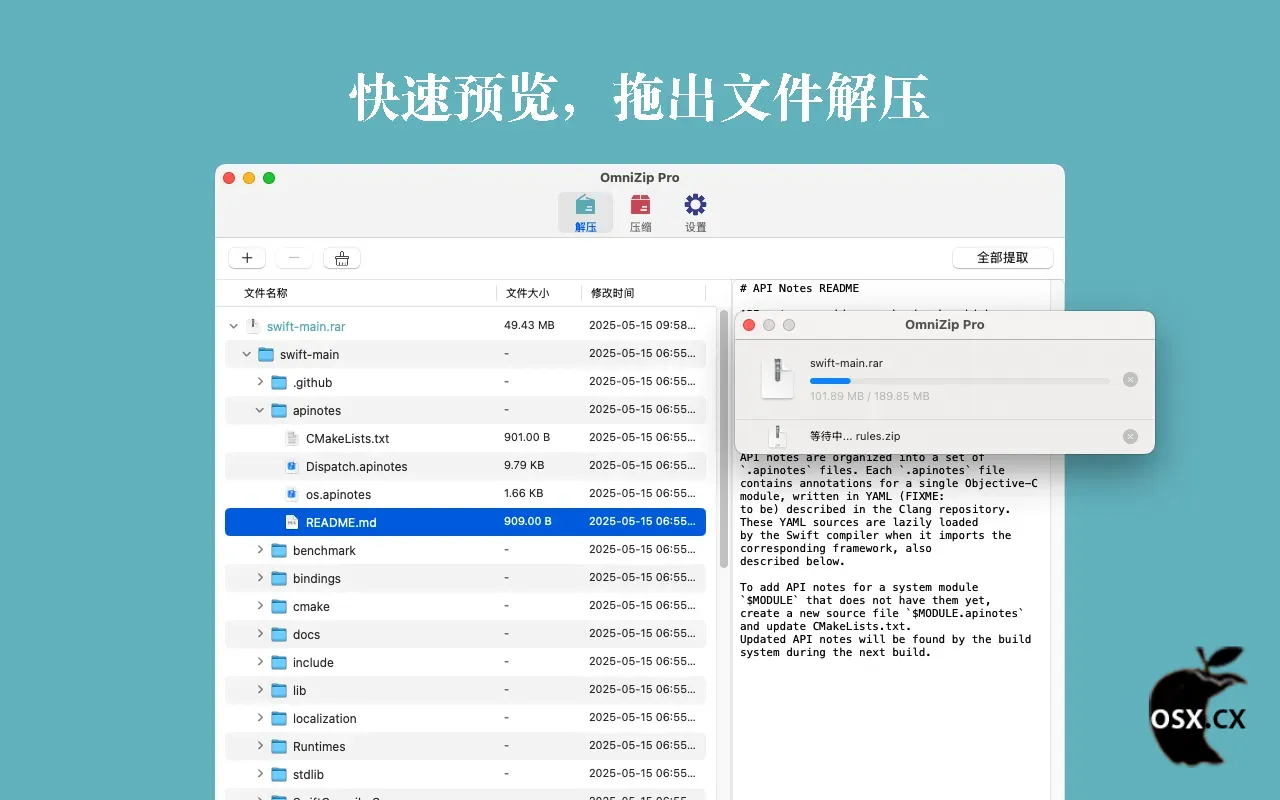Click the 901.00 B size cell
This screenshot has width=1280, height=800.
point(527,437)
